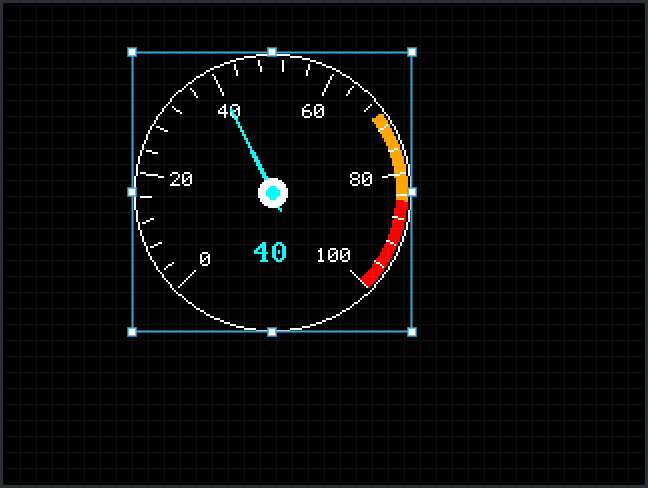Click the scale label "60"

[x=313, y=111]
